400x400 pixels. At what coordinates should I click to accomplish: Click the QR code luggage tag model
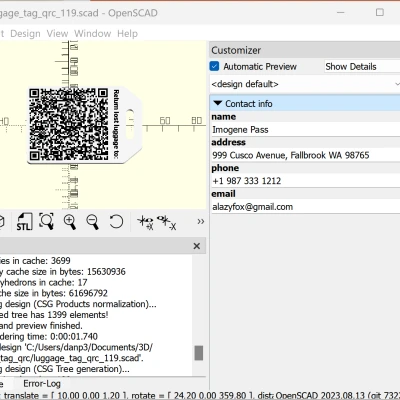pyautogui.click(x=84, y=126)
